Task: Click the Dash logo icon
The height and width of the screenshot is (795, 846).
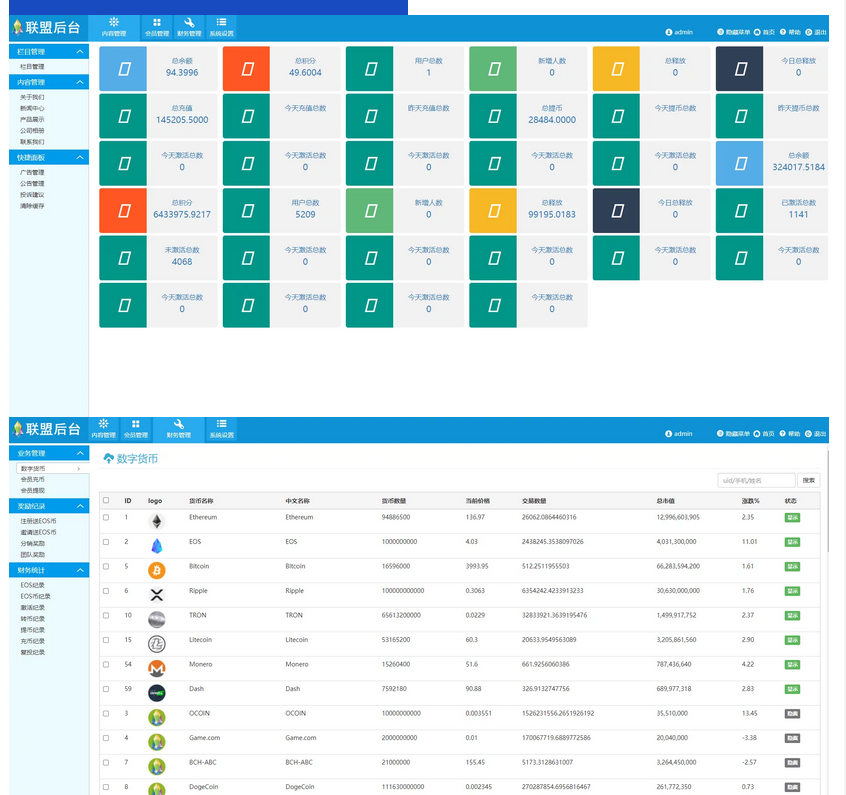Action: point(156,692)
